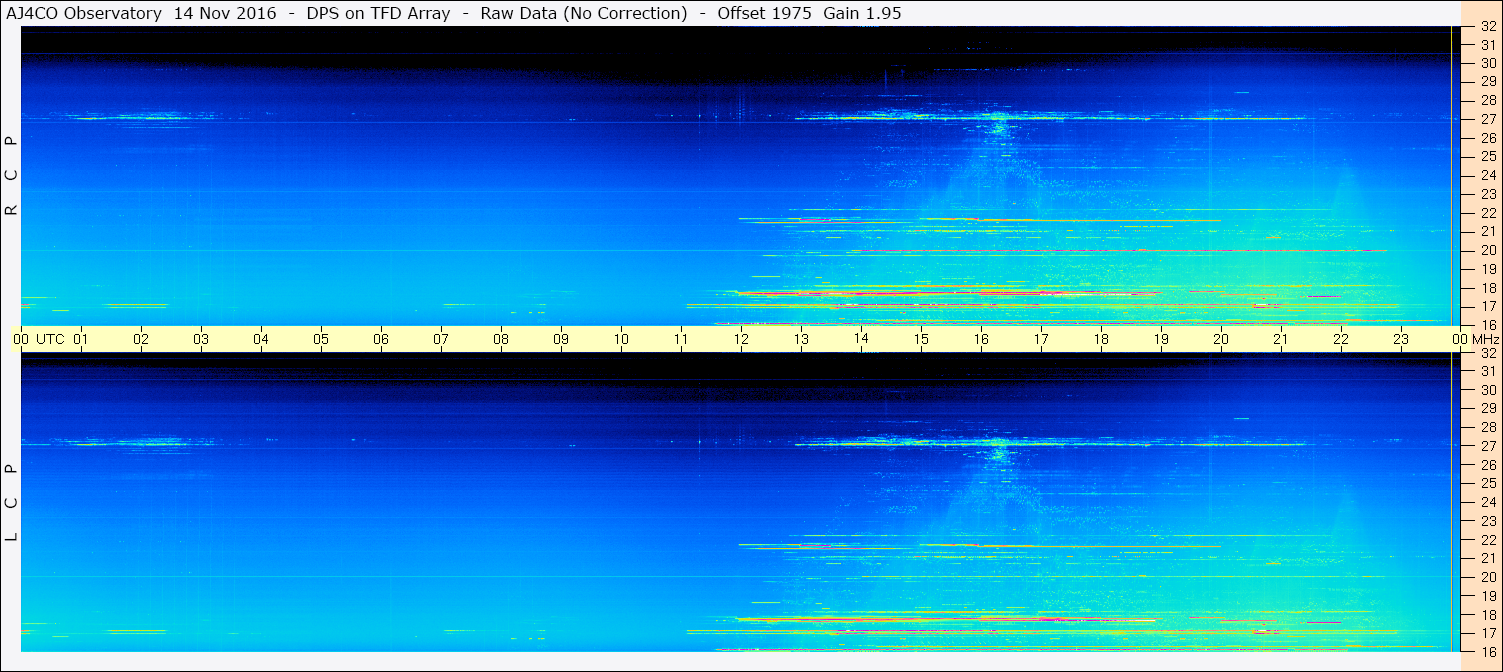Click the 20 MHz label on the RCP scale
The image size is (1503, 672).
tap(1487, 250)
